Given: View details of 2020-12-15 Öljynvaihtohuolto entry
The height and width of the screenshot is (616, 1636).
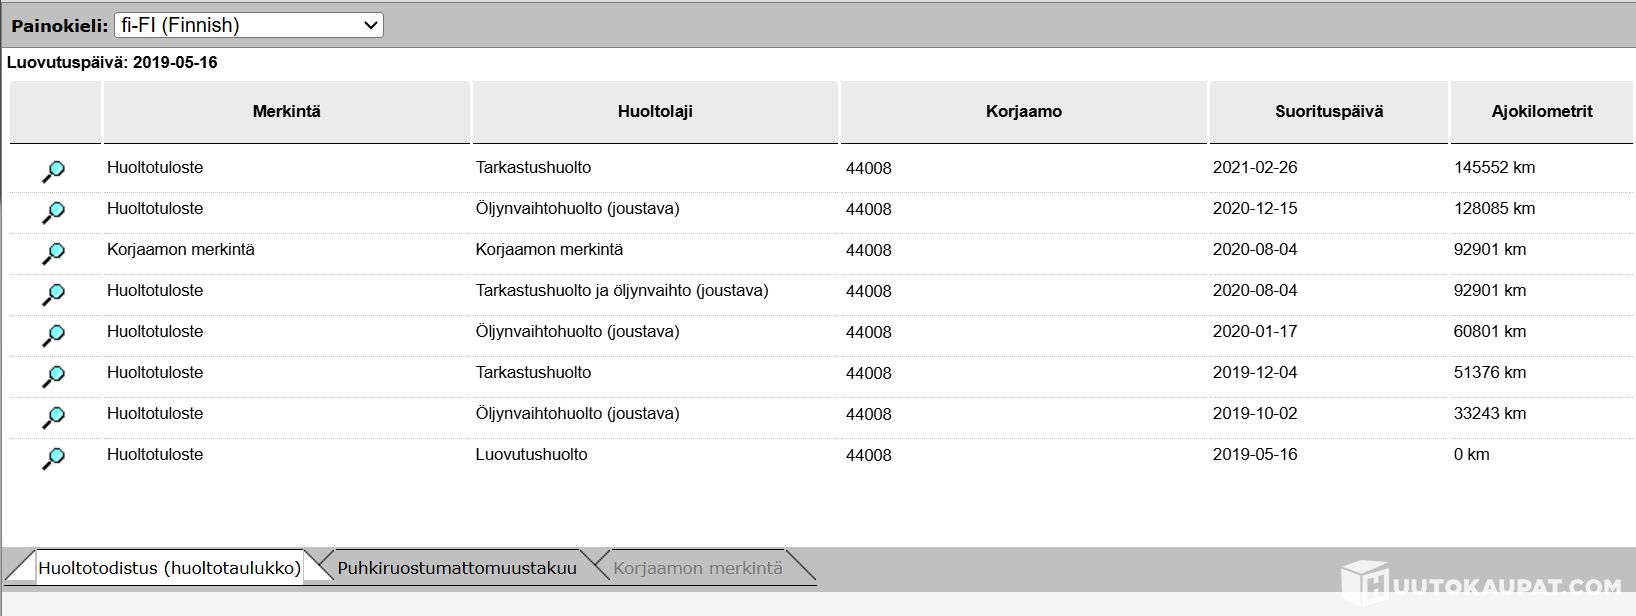Looking at the screenshot, I should [53, 213].
